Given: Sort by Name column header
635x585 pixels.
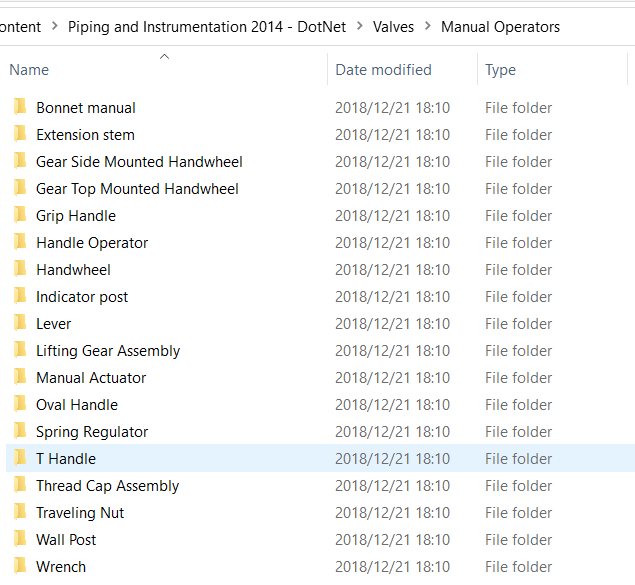Looking at the screenshot, I should (x=29, y=70).
